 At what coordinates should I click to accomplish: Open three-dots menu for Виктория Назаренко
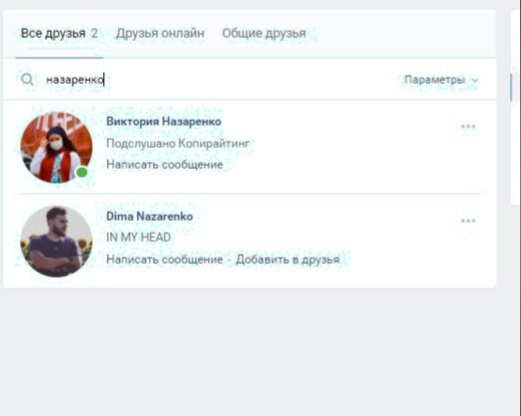(468, 126)
